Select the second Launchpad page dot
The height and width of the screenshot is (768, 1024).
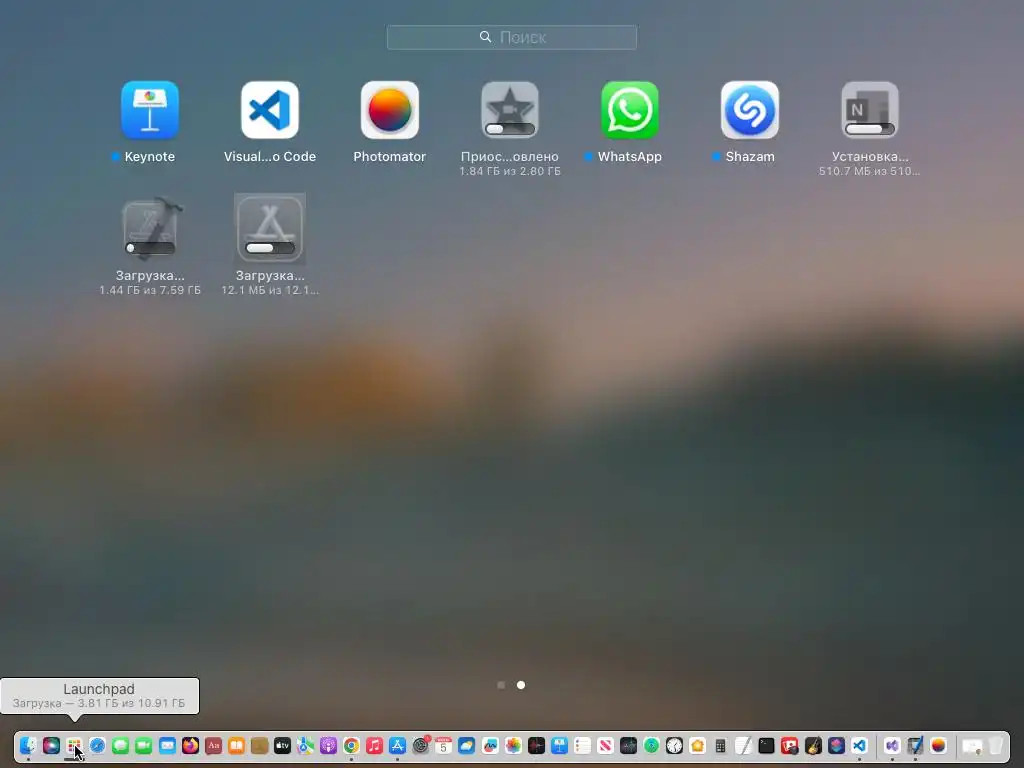pyautogui.click(x=521, y=685)
